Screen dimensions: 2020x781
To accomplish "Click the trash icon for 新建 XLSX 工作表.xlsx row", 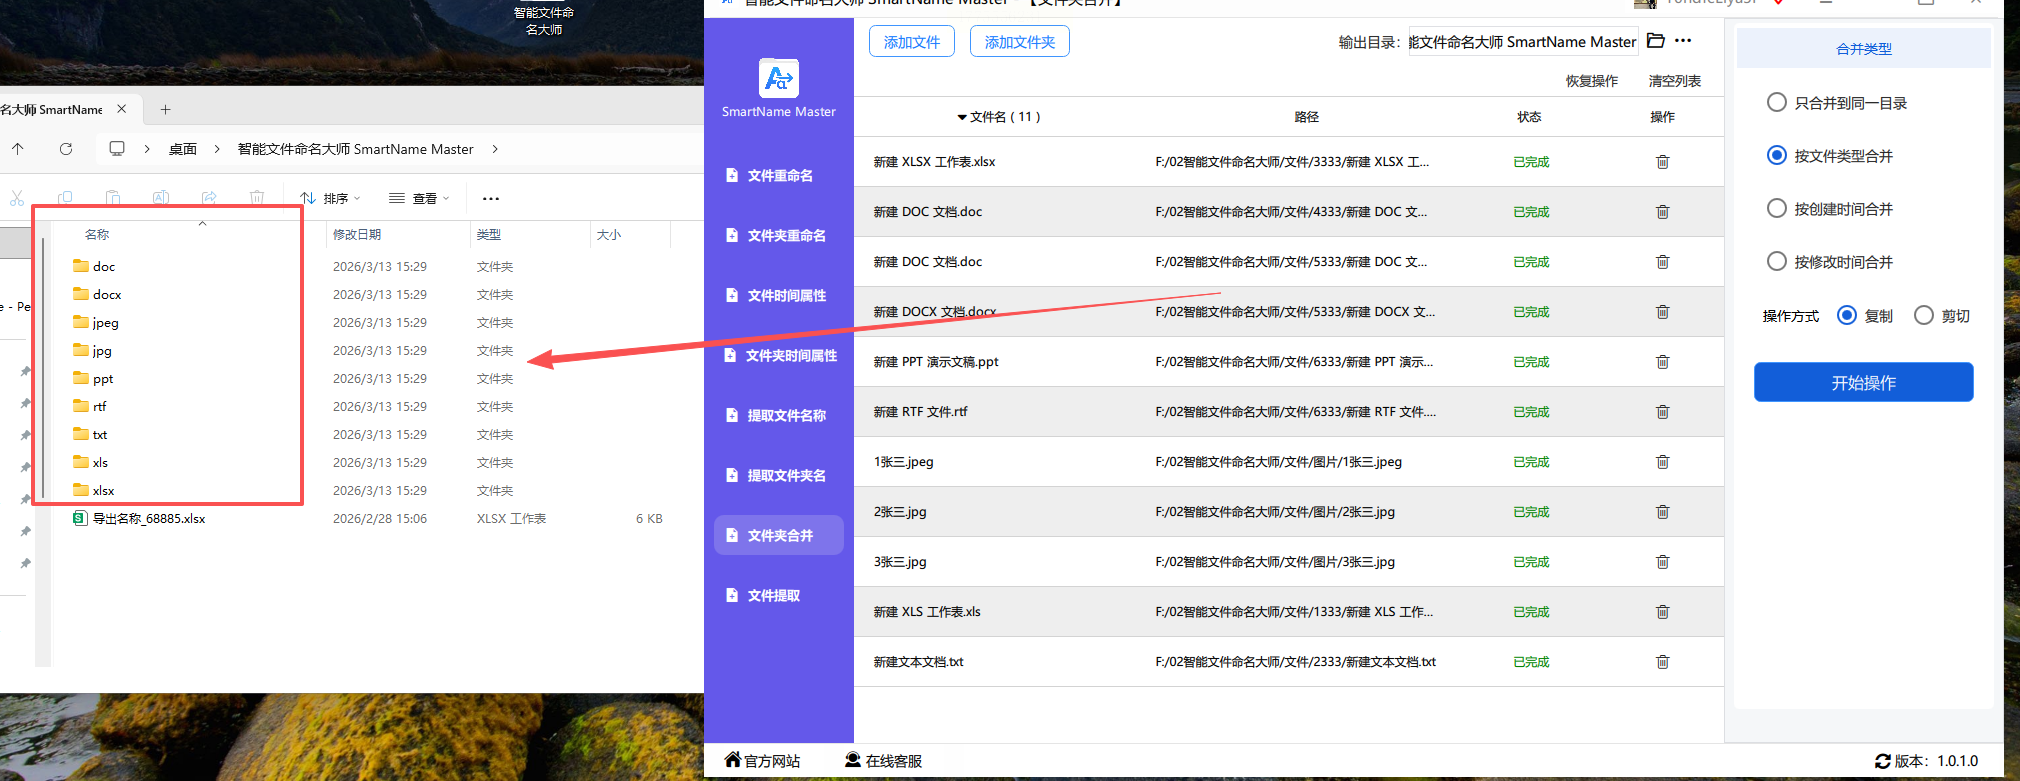I will point(1662,162).
